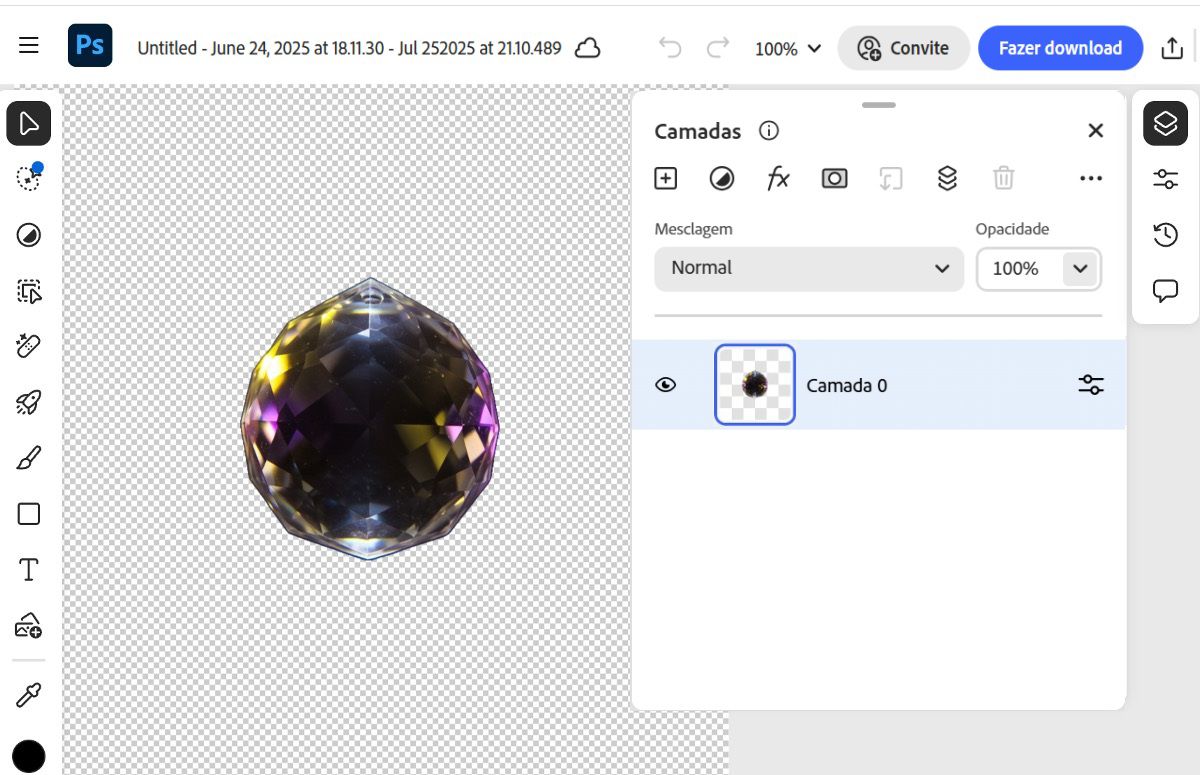The image size is (1200, 775).
Task: Open the rocket quick actions tool
Action: point(29,403)
